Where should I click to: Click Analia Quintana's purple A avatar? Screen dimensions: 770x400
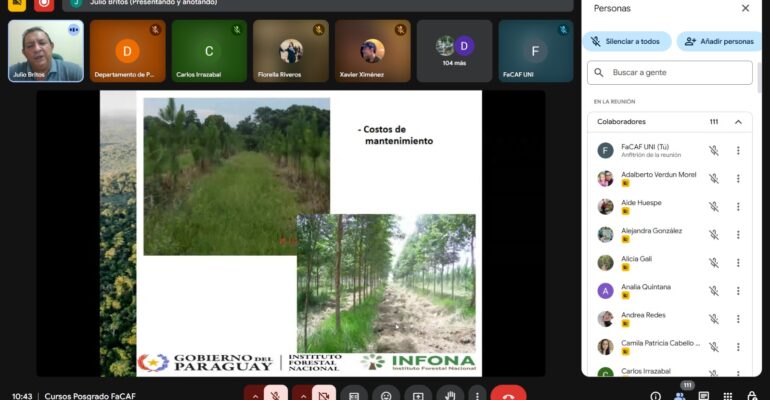(605, 291)
